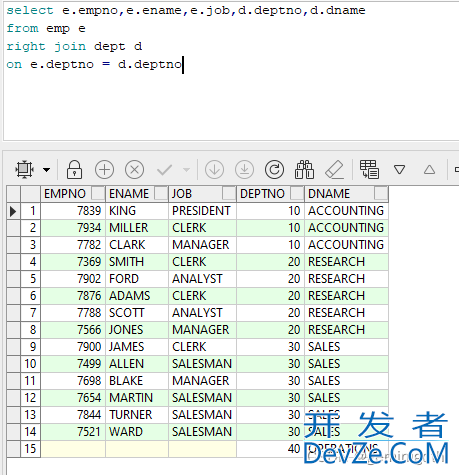Click the cell with 7934

tap(73, 228)
